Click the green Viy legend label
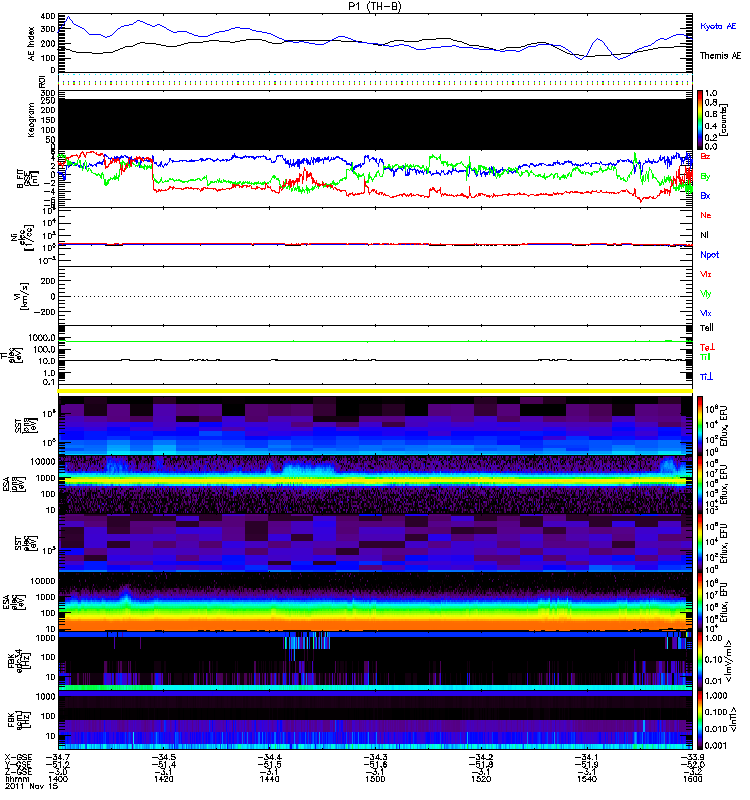750x800 pixels. click(x=706, y=294)
